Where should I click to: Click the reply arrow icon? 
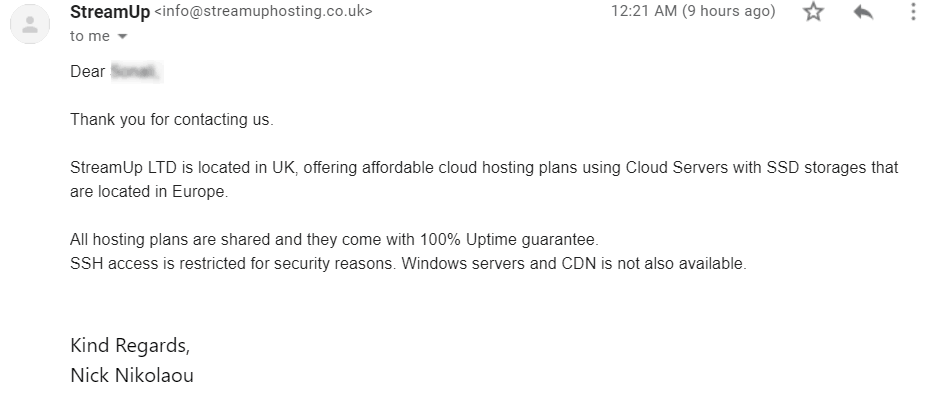pyautogui.click(x=863, y=12)
